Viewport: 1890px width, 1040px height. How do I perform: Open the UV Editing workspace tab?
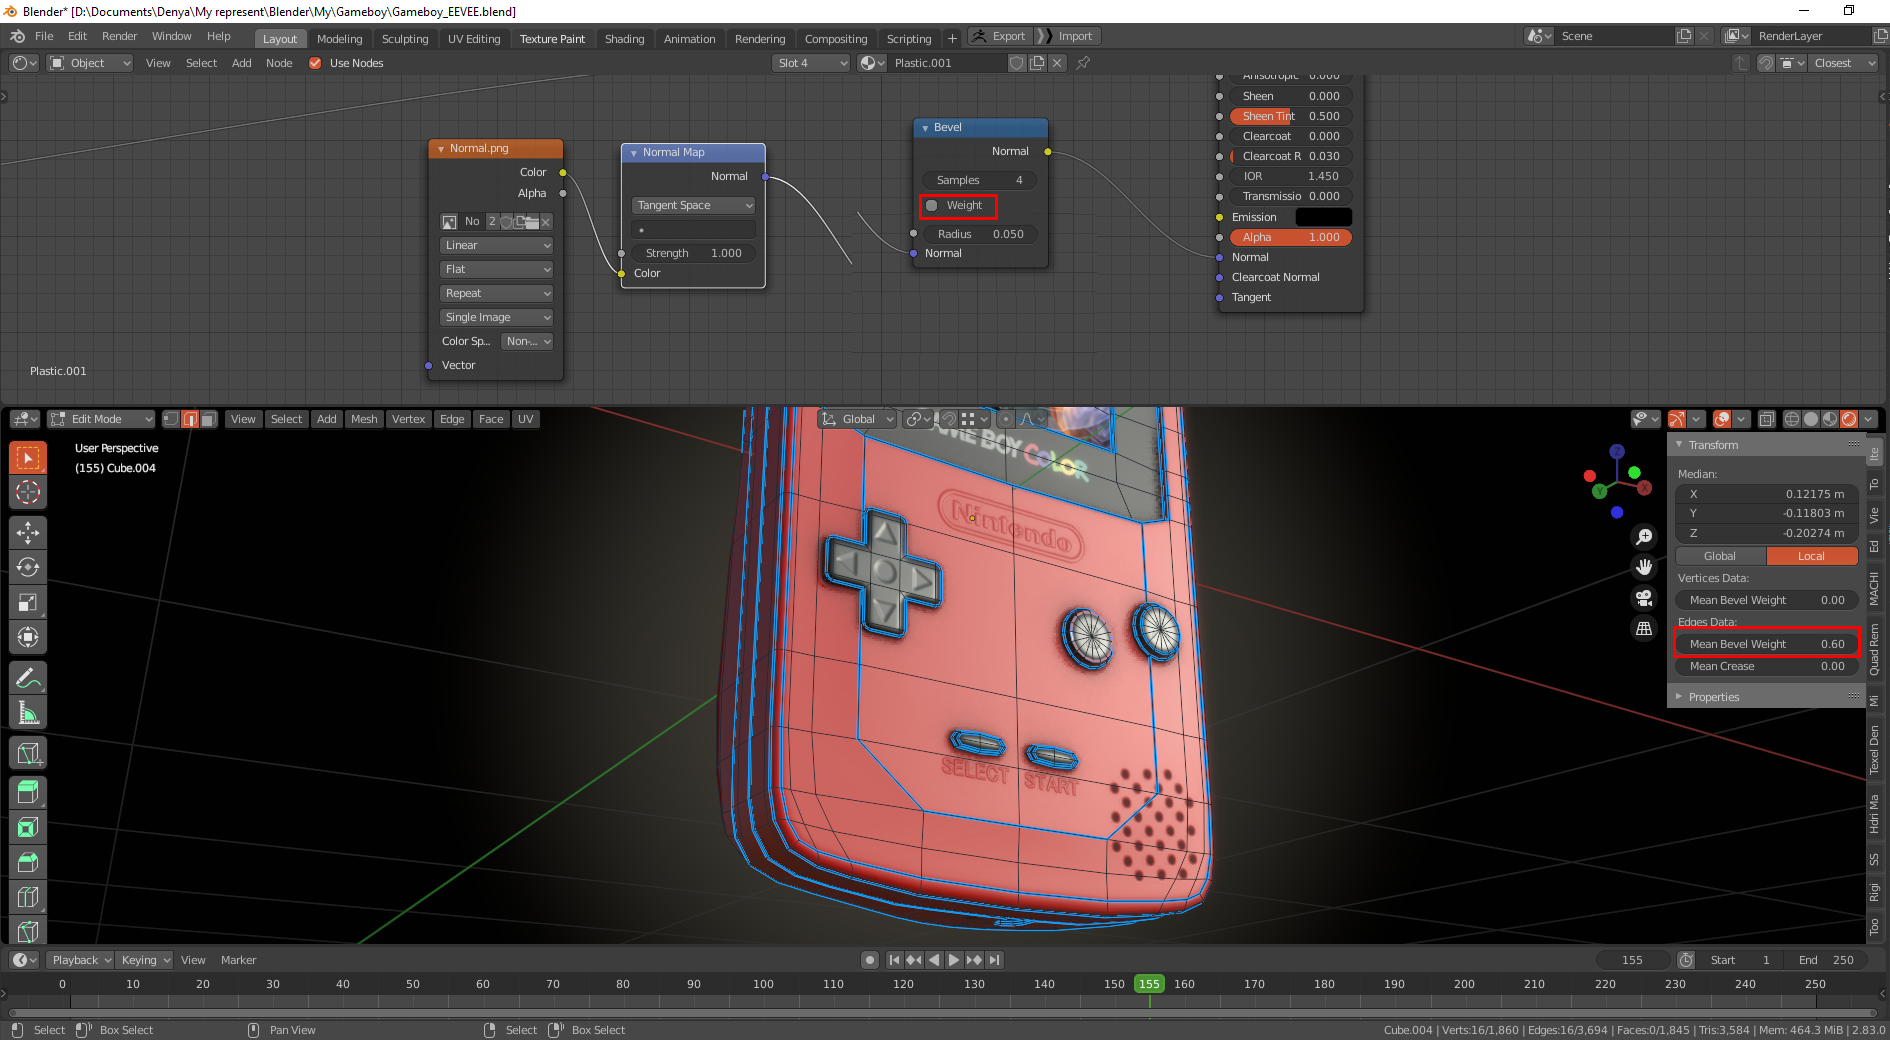coord(474,38)
